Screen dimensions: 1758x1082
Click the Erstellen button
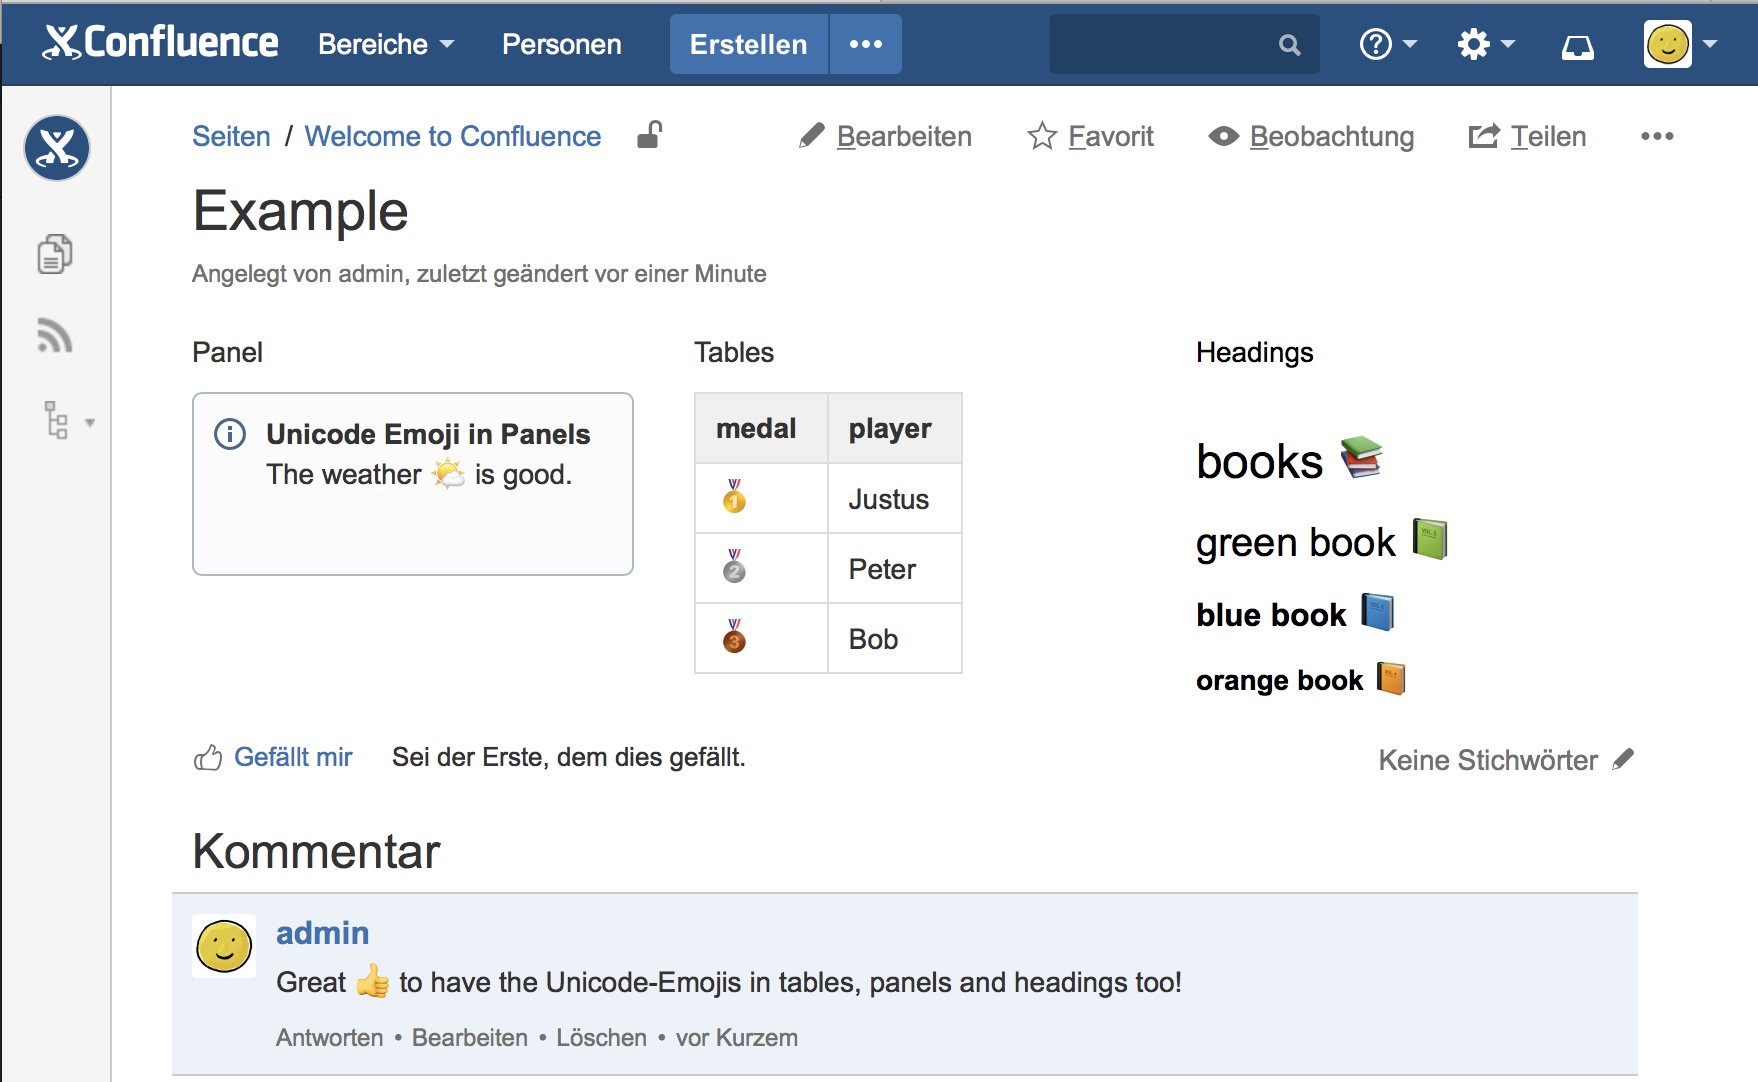point(748,44)
